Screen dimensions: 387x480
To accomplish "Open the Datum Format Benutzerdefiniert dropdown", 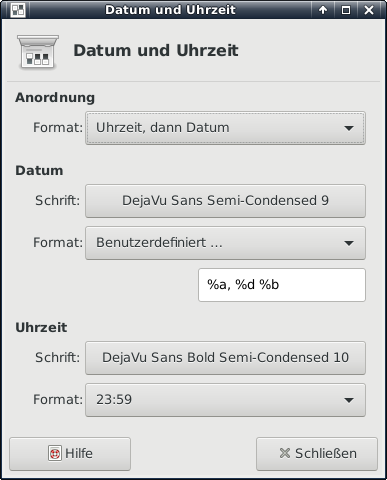I will pos(225,243).
